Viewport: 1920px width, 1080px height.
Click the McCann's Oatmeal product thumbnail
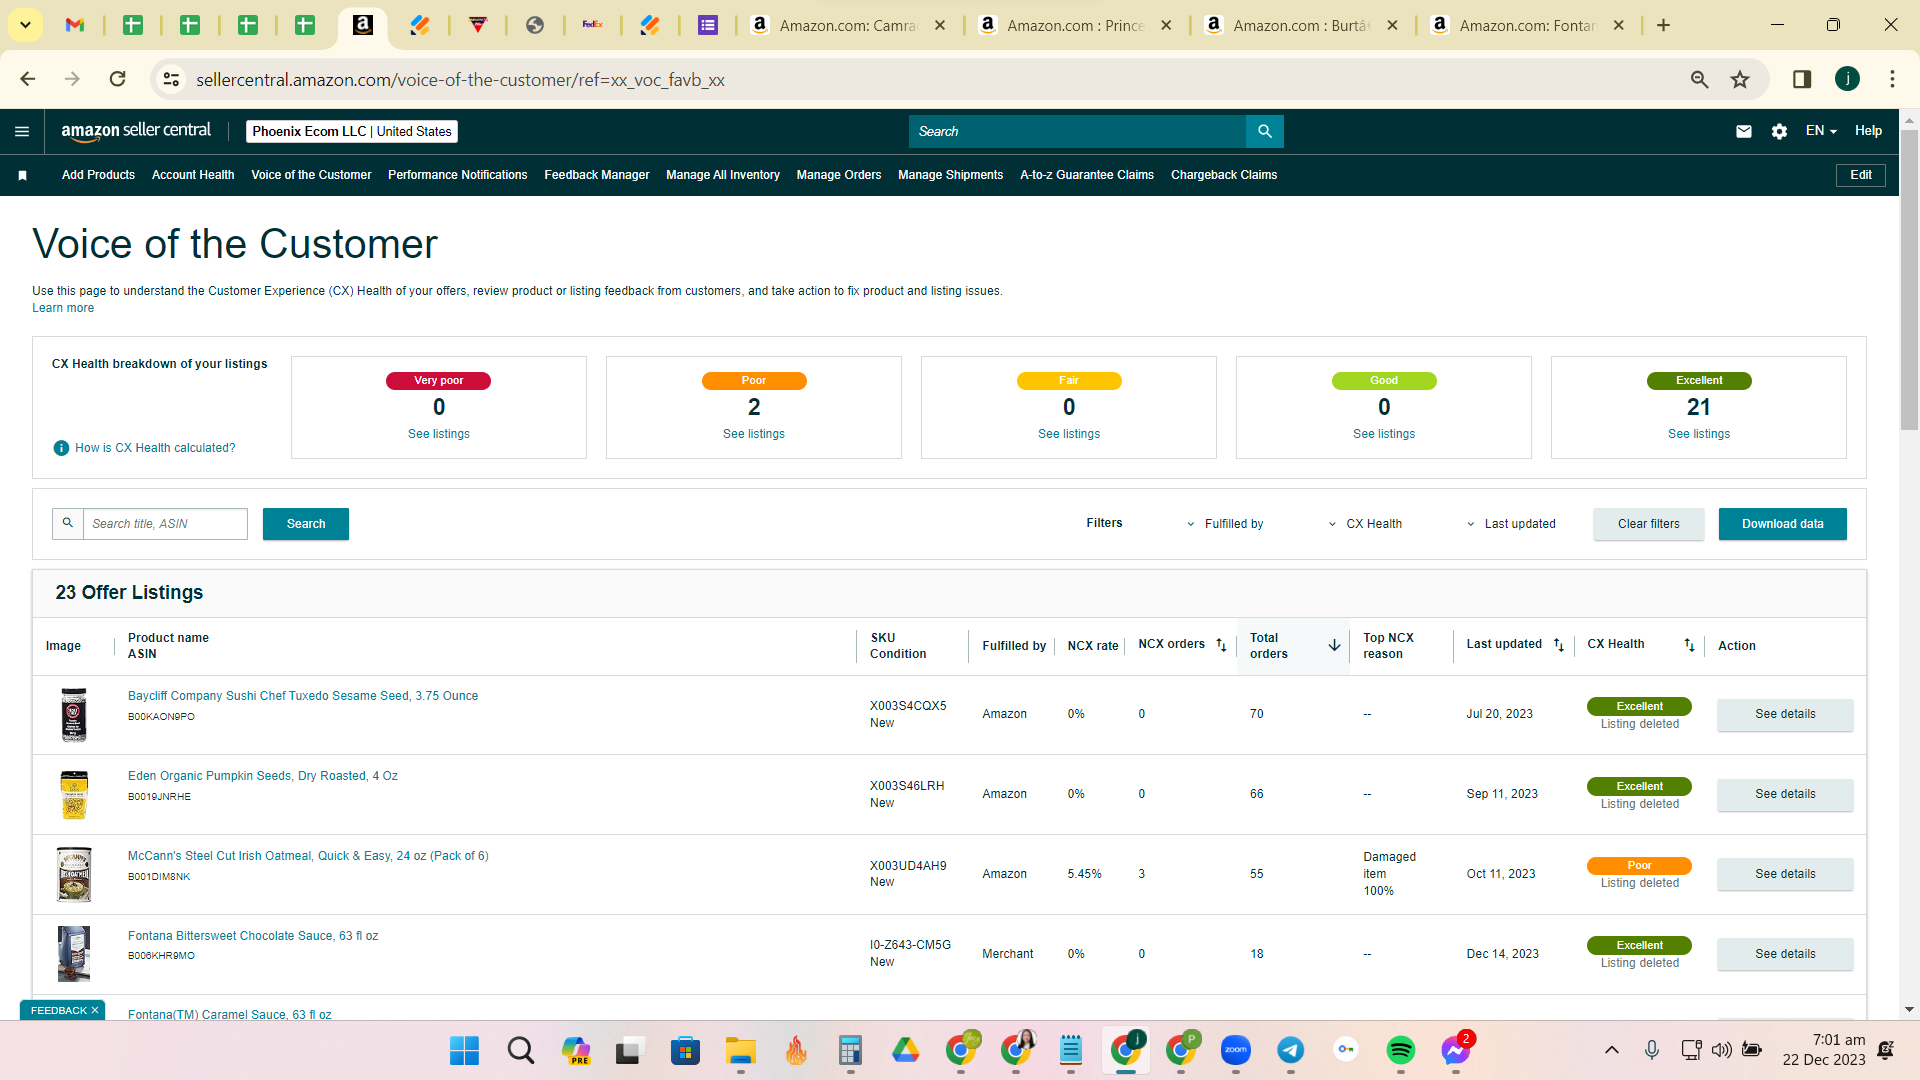pyautogui.click(x=74, y=874)
